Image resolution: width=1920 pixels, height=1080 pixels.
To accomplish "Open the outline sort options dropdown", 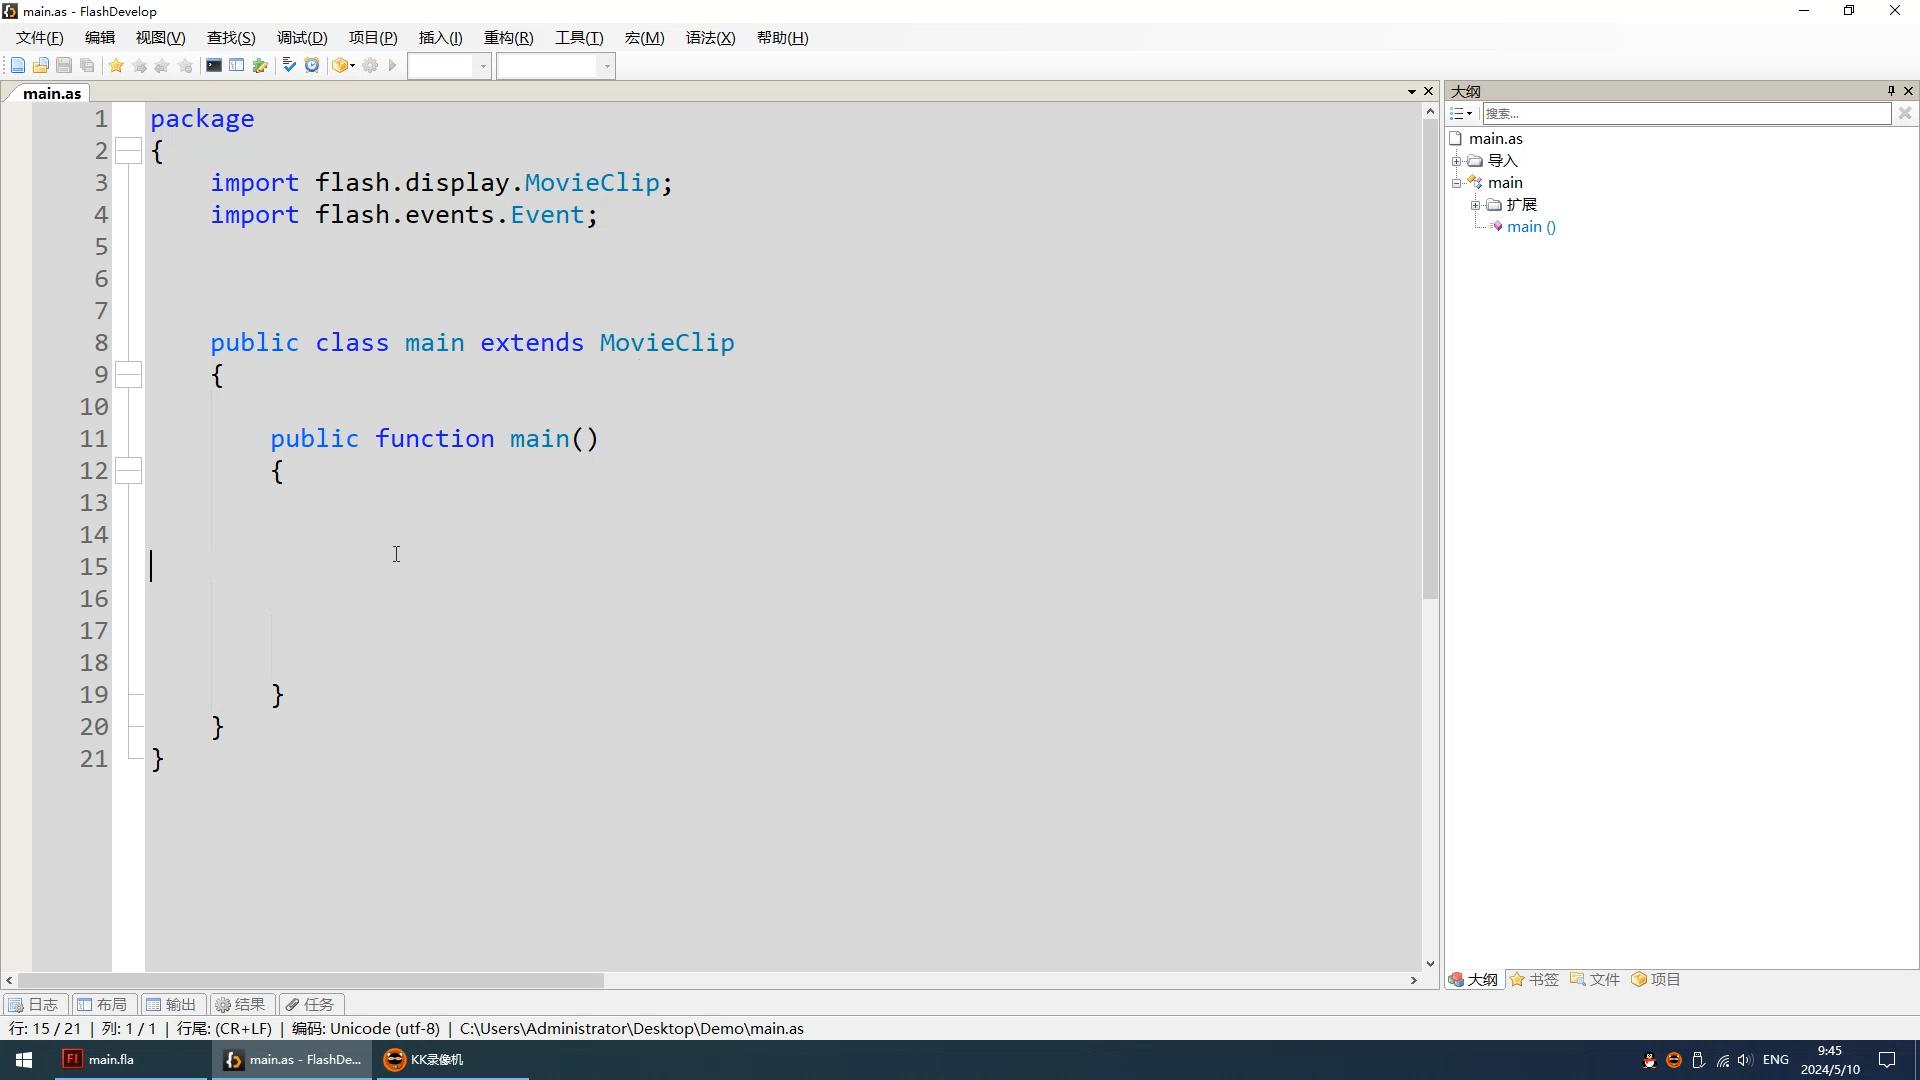I will [x=1462, y=114].
